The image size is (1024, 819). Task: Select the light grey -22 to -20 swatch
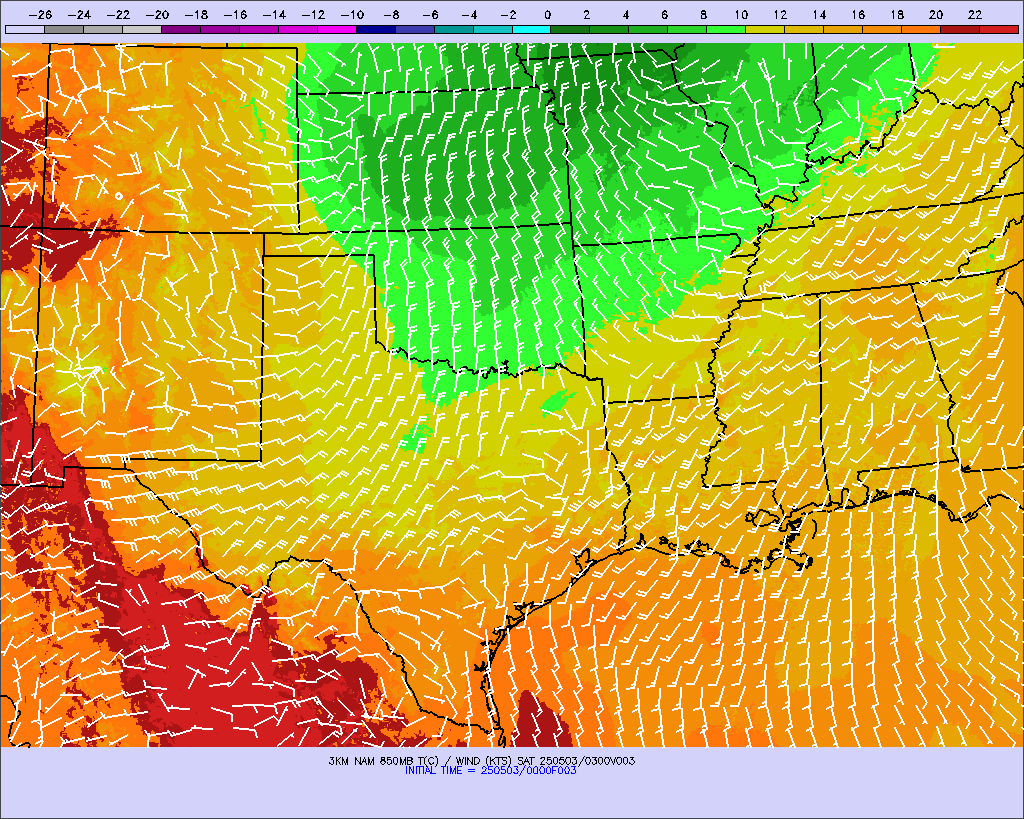[142, 29]
